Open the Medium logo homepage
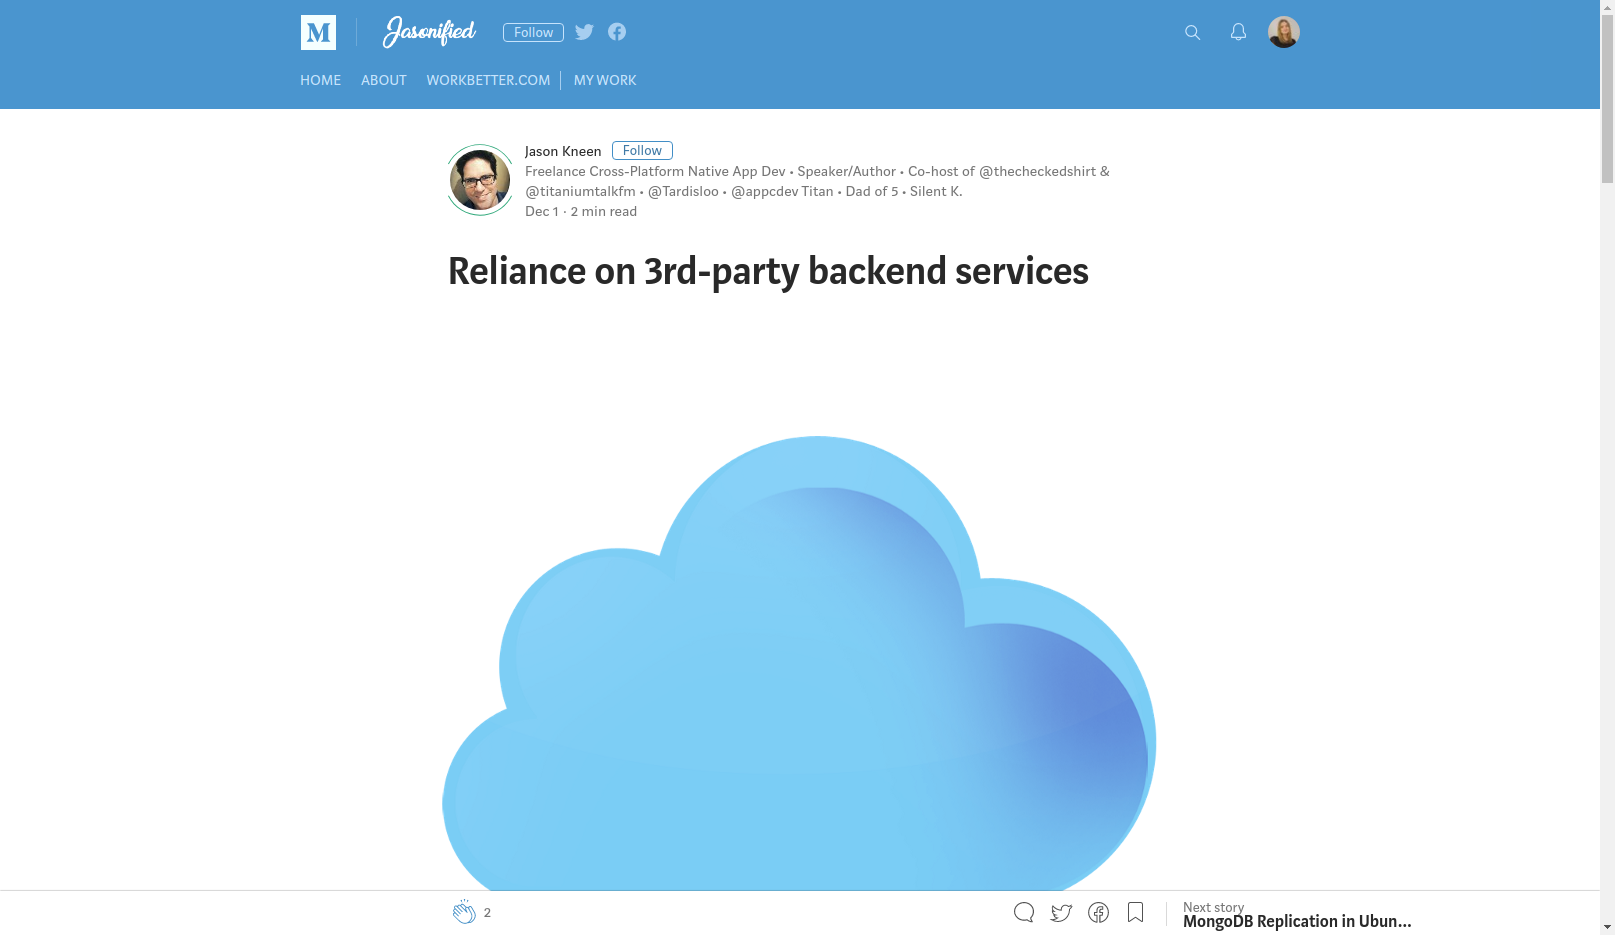This screenshot has height=935, width=1615. 318,32
